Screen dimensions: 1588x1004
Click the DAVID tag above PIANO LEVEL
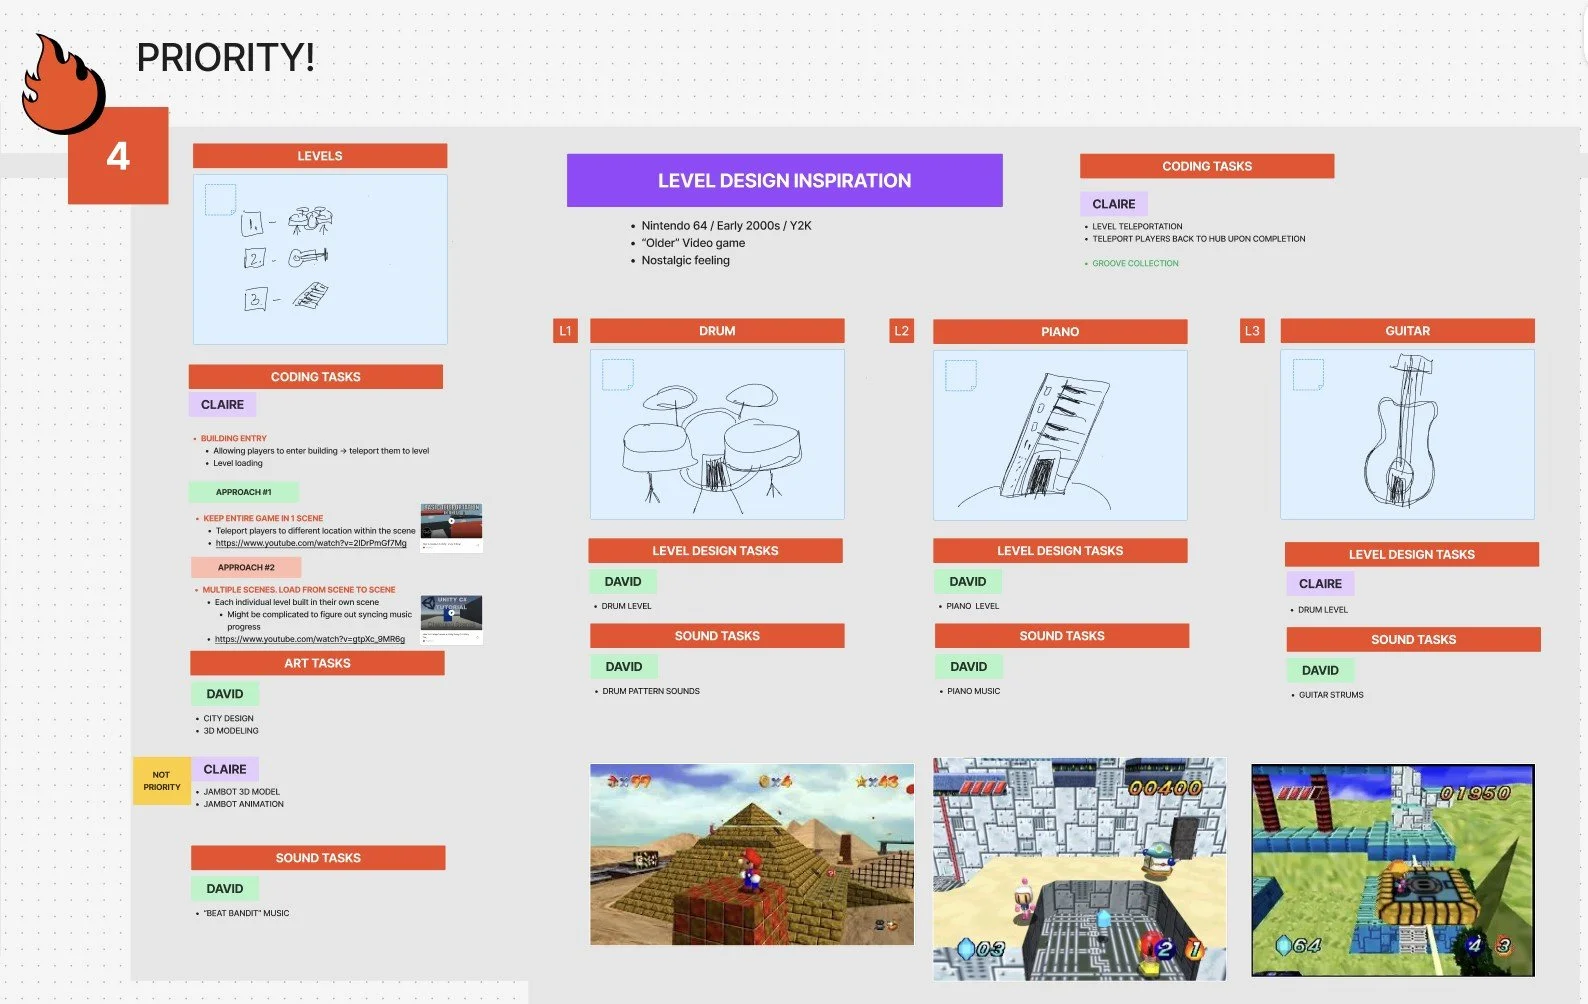click(968, 582)
